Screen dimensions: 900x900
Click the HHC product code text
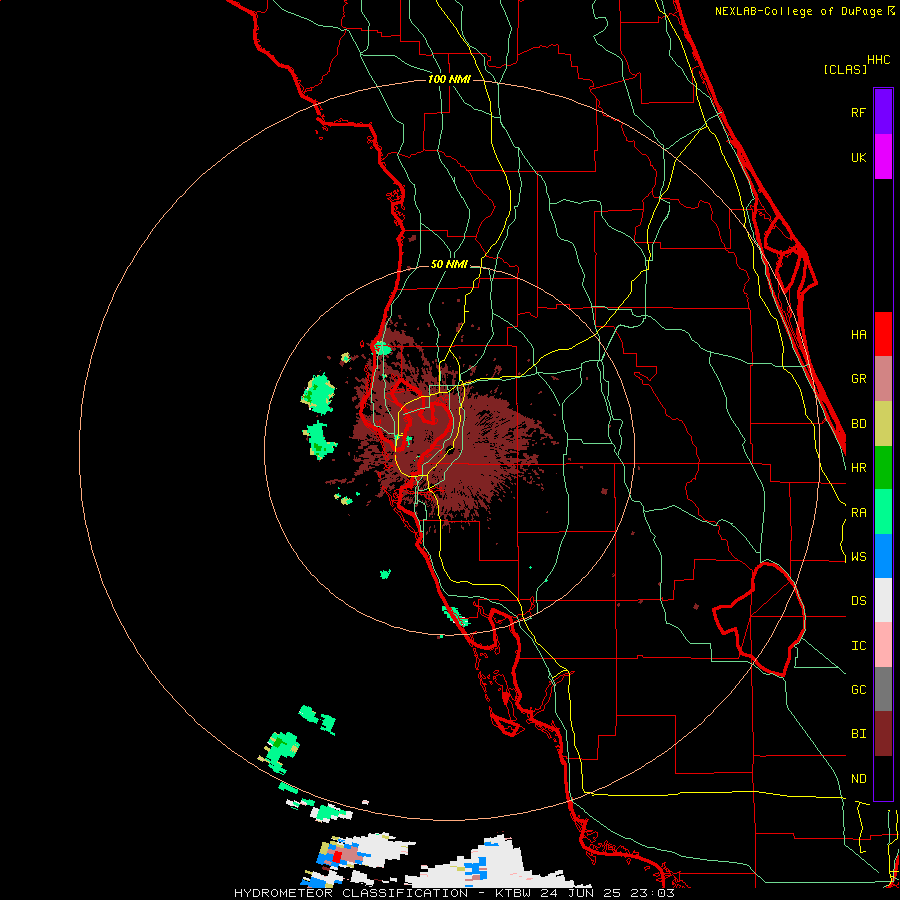tap(879, 60)
